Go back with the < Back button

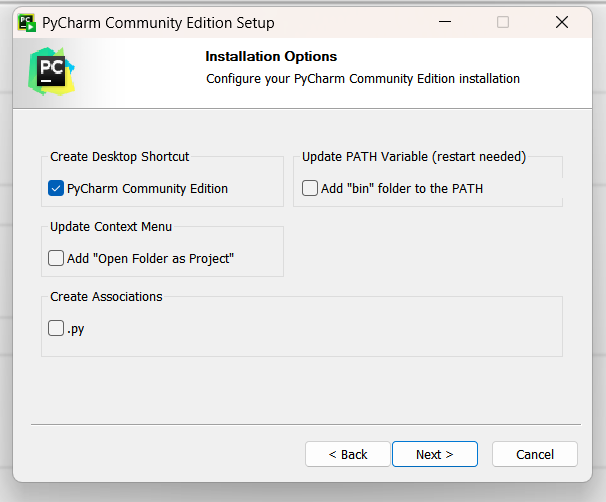coord(348,454)
